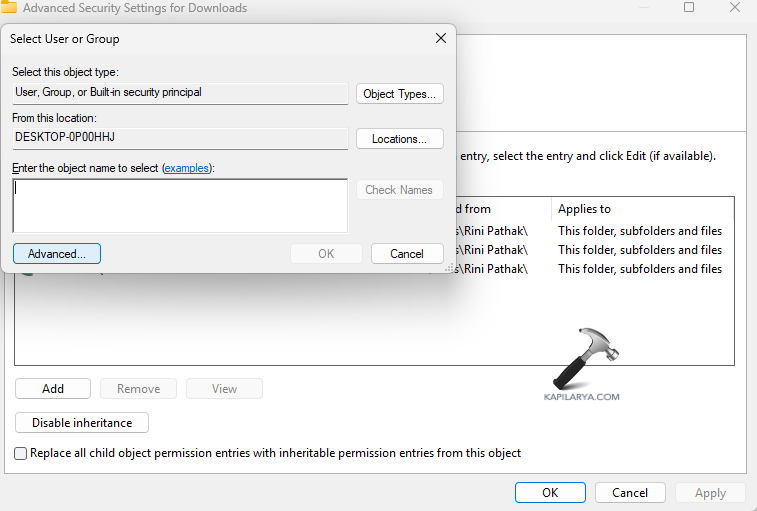757x511 pixels.
Task: Click the Remove permission entry button
Action: click(x=139, y=389)
